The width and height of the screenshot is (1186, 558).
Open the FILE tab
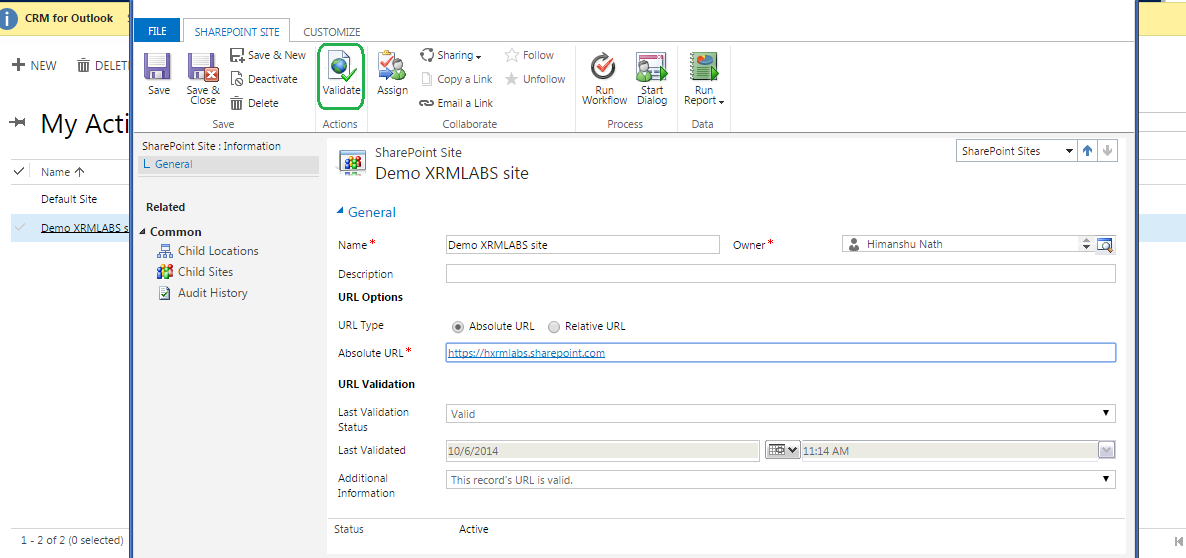coord(157,31)
